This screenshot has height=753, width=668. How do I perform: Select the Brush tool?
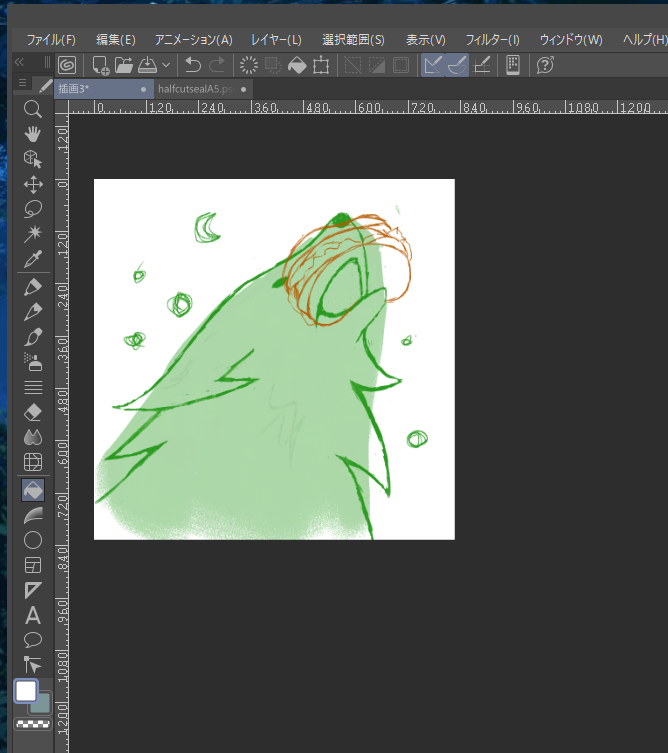click(x=33, y=337)
